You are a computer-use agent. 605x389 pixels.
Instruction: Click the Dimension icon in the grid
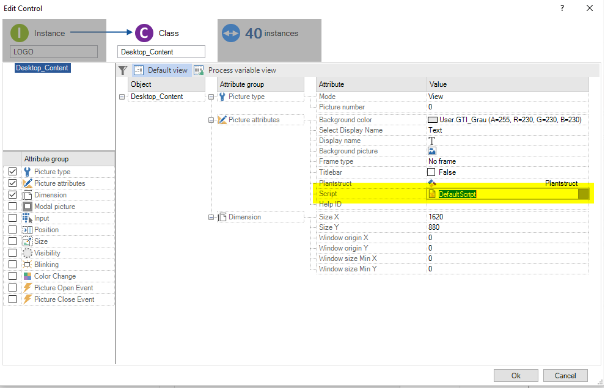pos(222,217)
